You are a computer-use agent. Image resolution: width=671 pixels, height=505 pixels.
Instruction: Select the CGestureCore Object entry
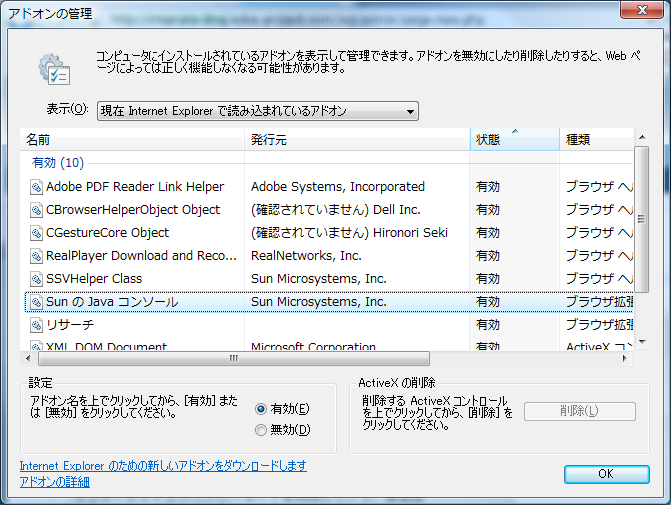coord(107,233)
